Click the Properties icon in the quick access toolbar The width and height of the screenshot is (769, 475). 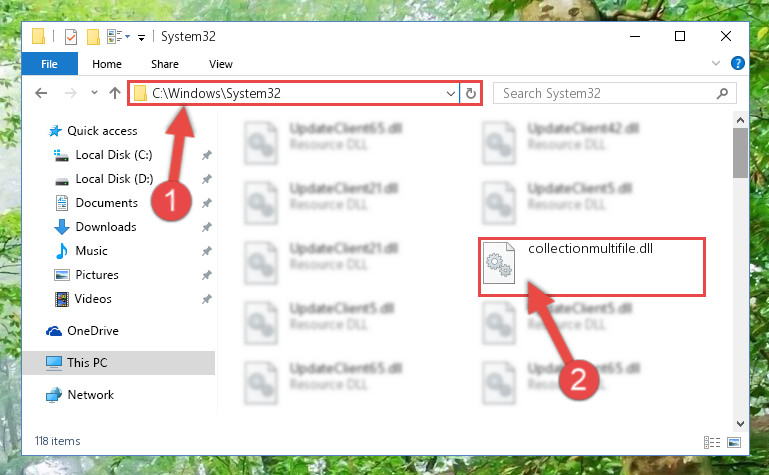click(x=71, y=37)
